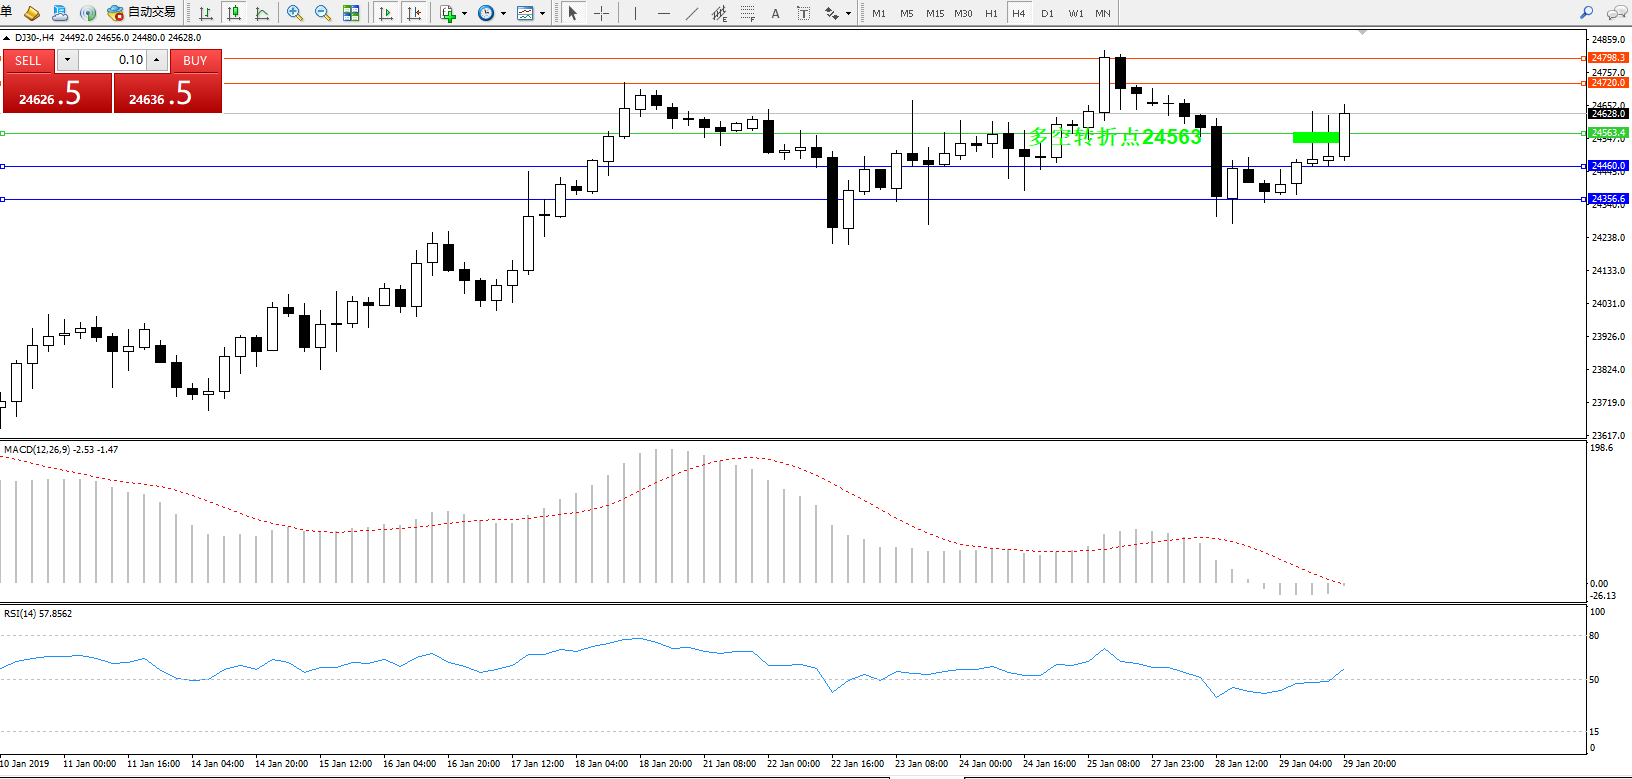Draw a vertical line on chart
Viewport: 1632px width, 779px height.
click(635, 13)
